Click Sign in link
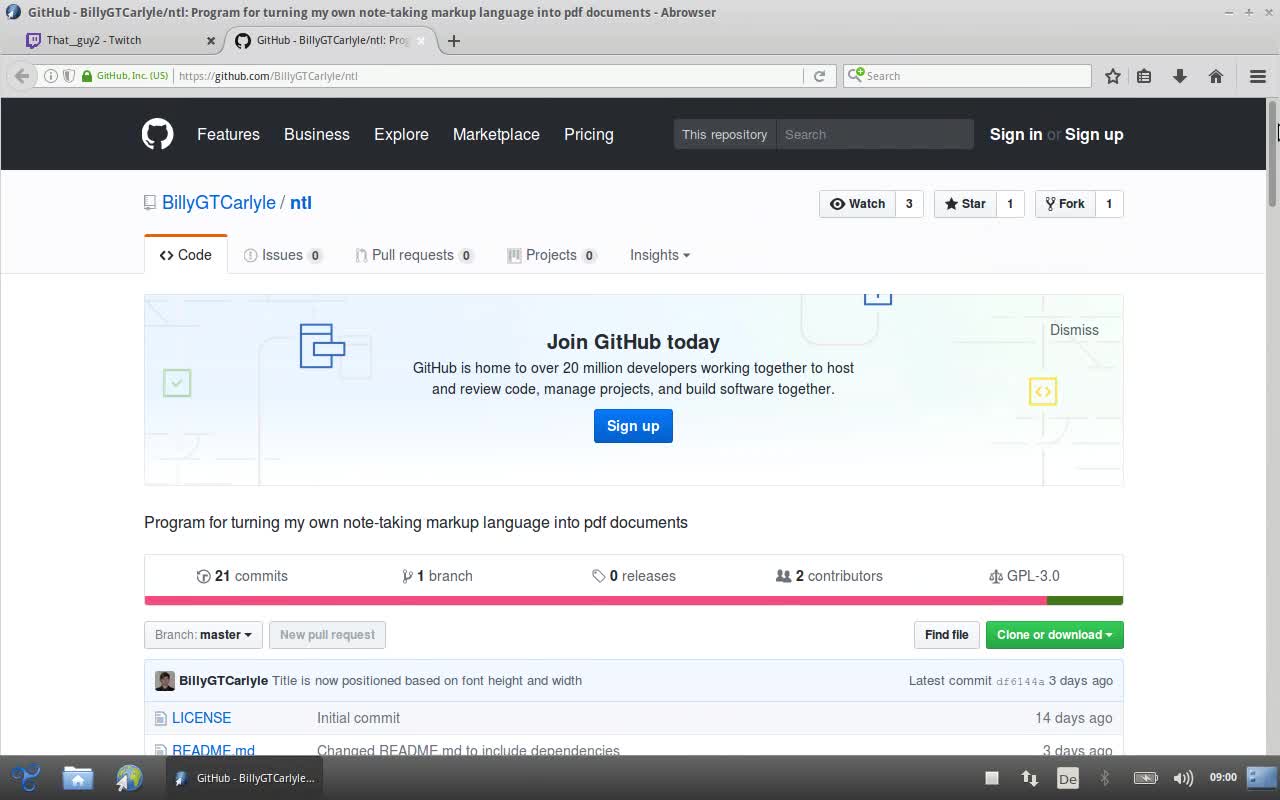1280x800 pixels. point(1016,134)
